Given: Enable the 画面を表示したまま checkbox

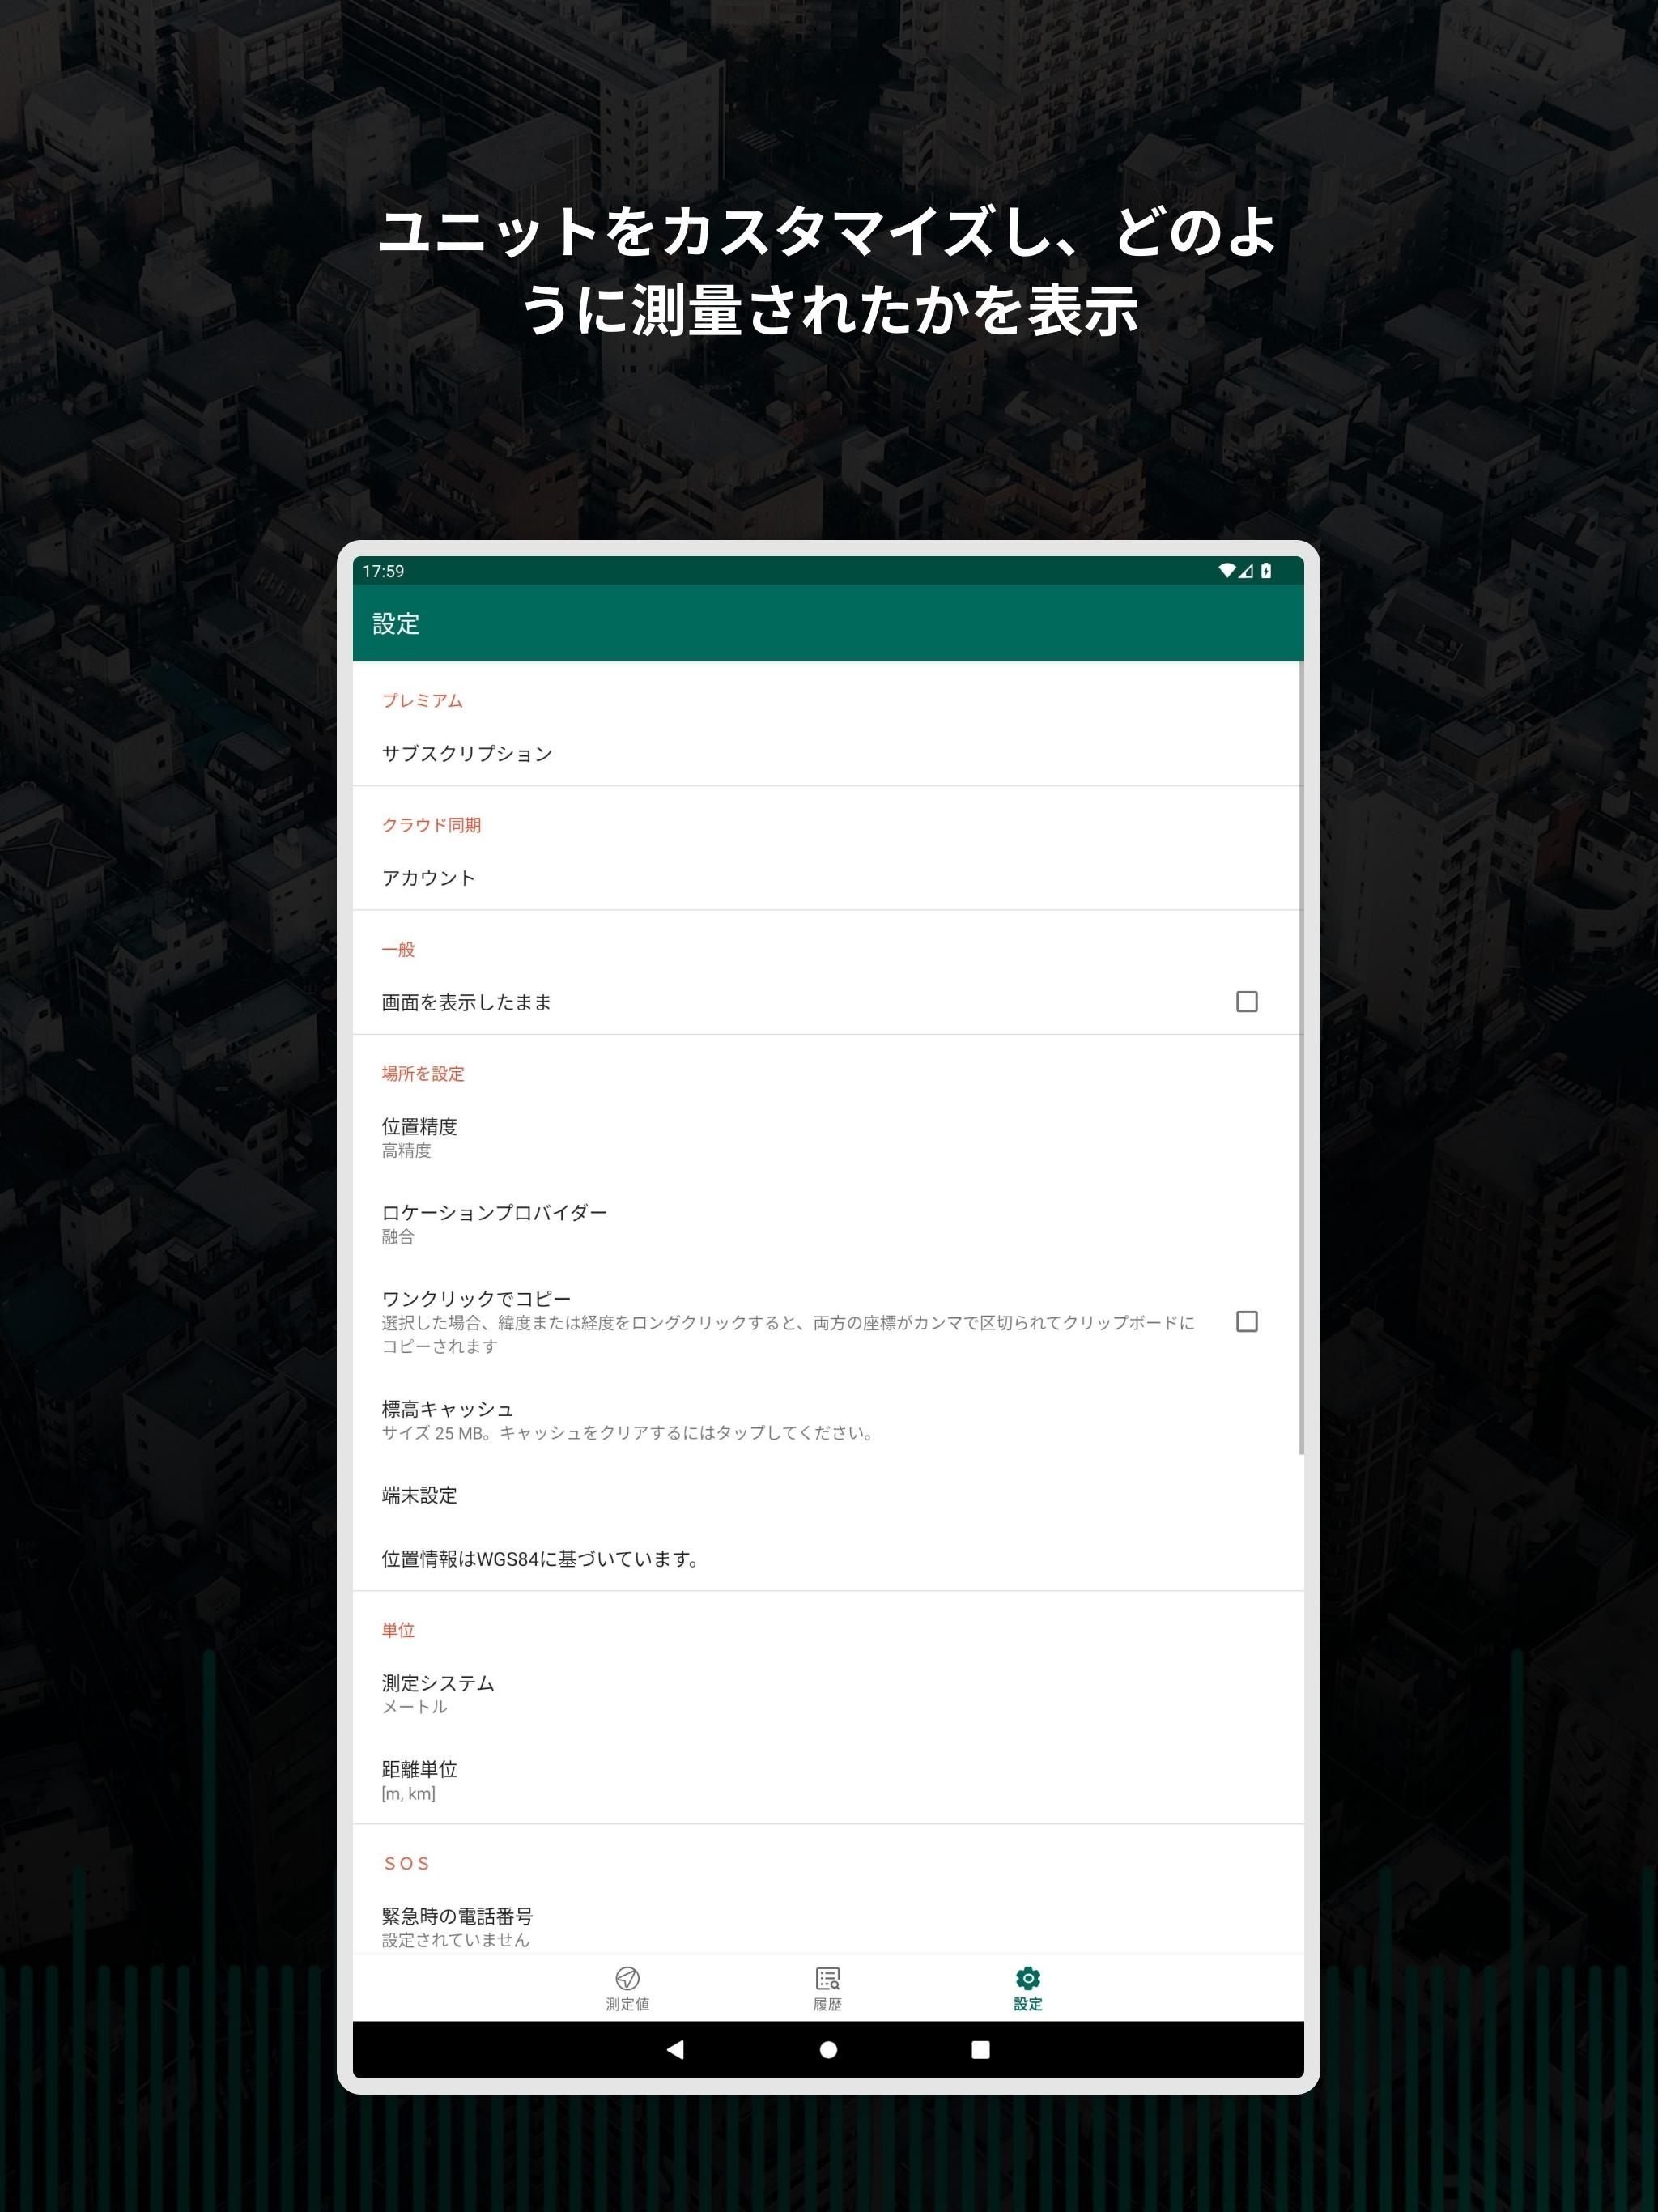Looking at the screenshot, I should click(x=1247, y=1002).
